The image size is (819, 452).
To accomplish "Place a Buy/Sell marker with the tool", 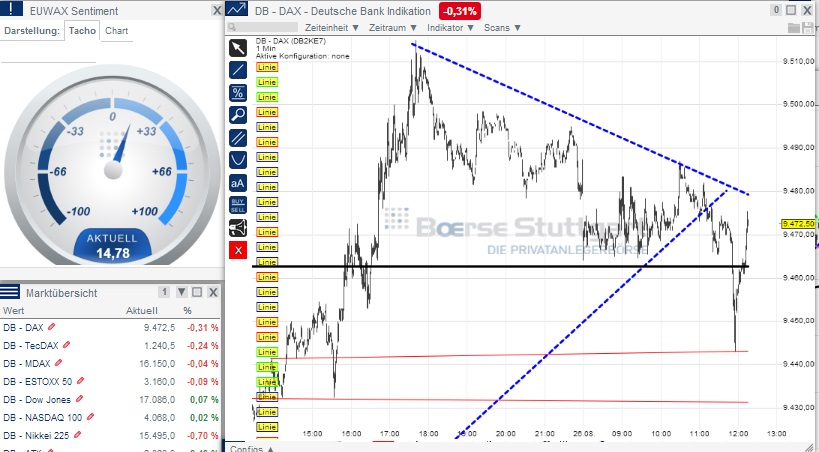I will [x=238, y=205].
